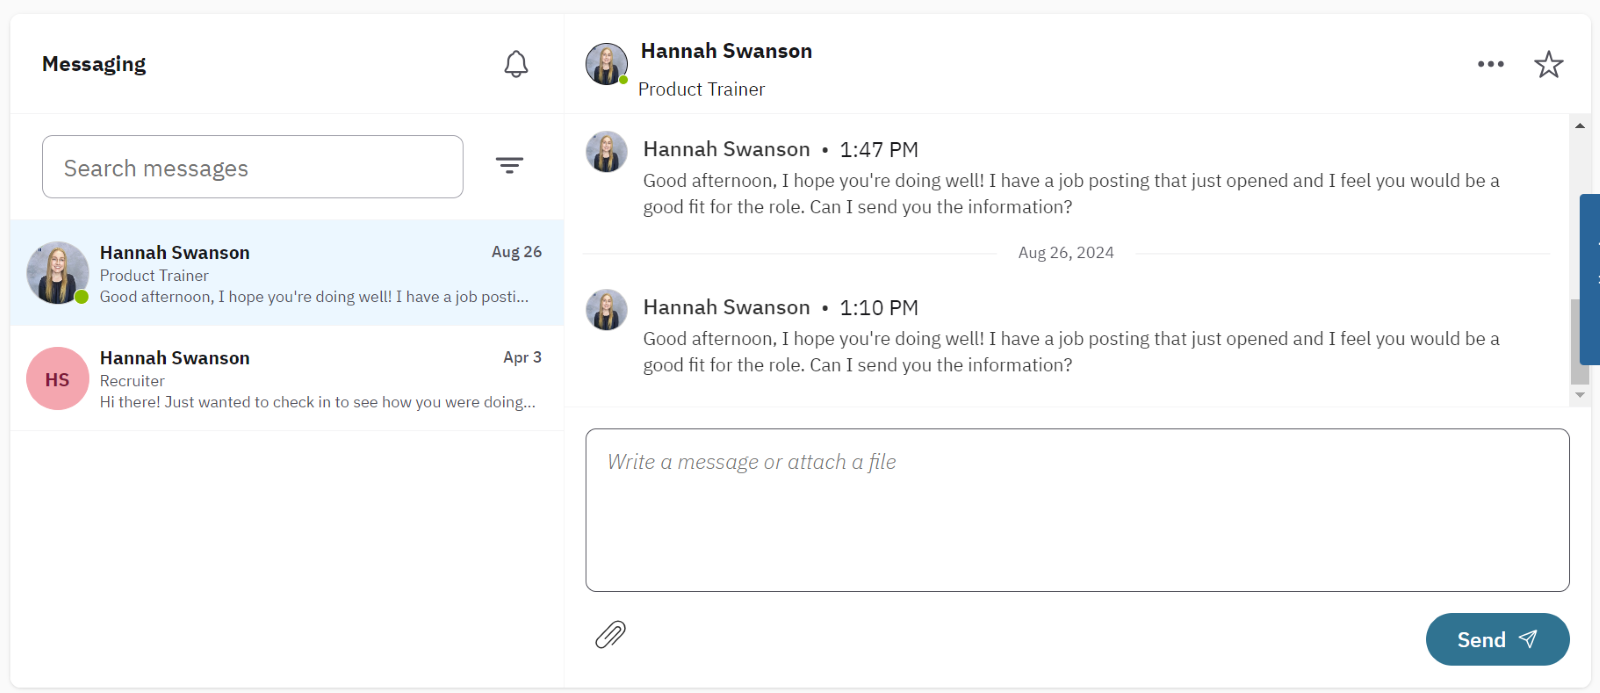Image resolution: width=1600 pixels, height=693 pixels.
Task: Open the three-dot more options menu
Action: (x=1490, y=64)
